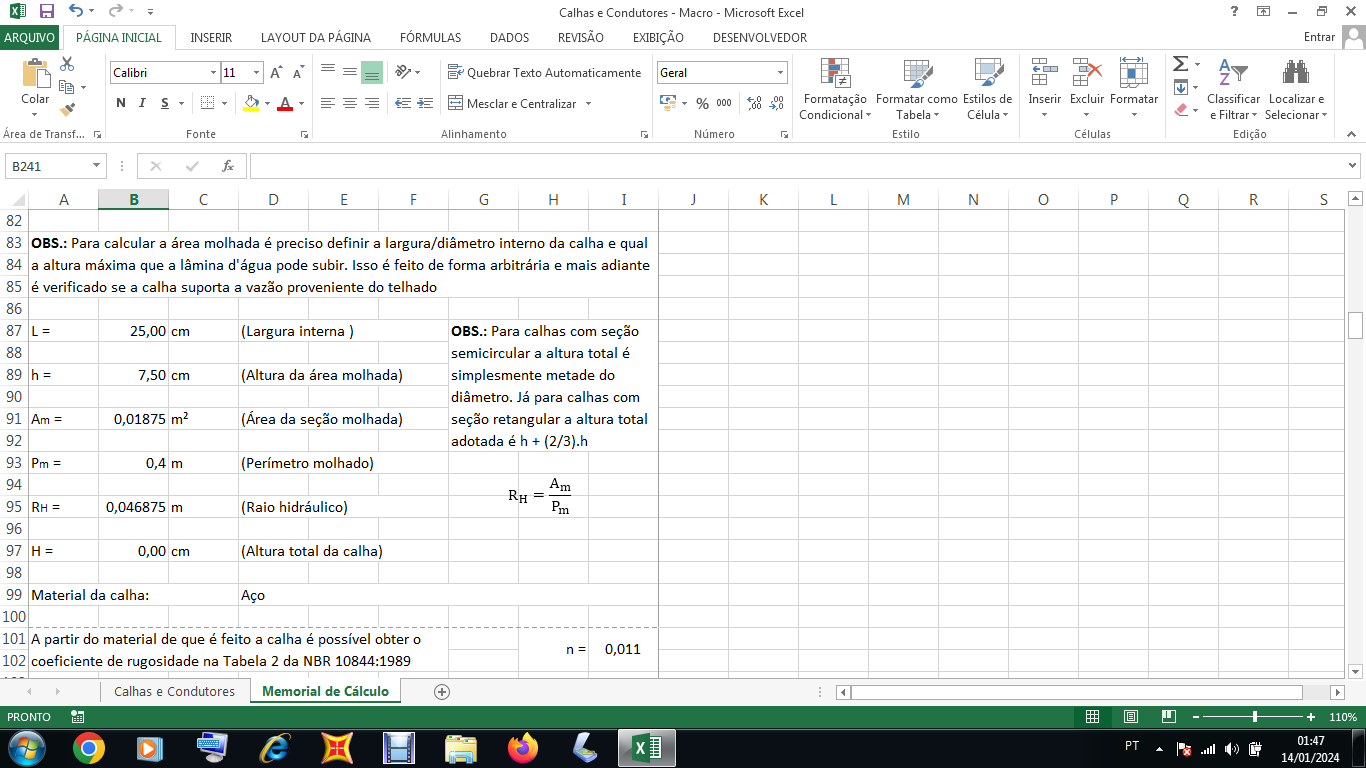Click the zoom slider in status bar

coord(1255,717)
